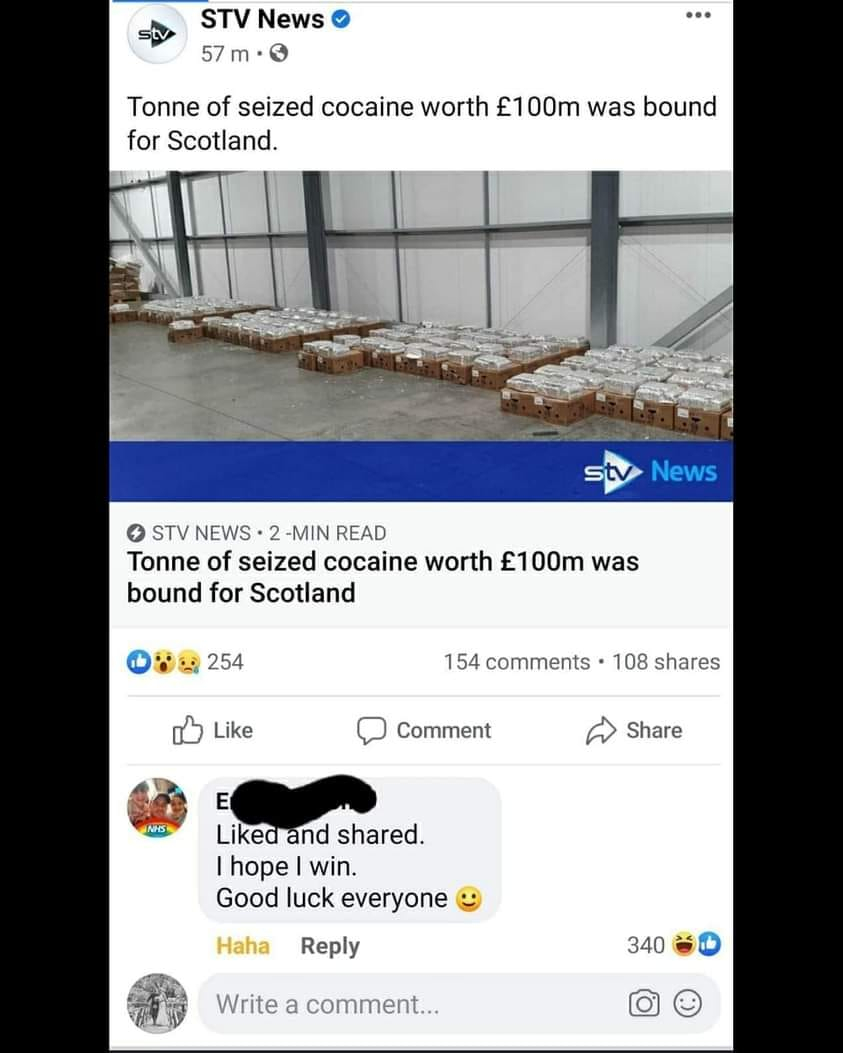Open the emoji picker in comment box
This screenshot has width=843, height=1053.
[688, 1004]
